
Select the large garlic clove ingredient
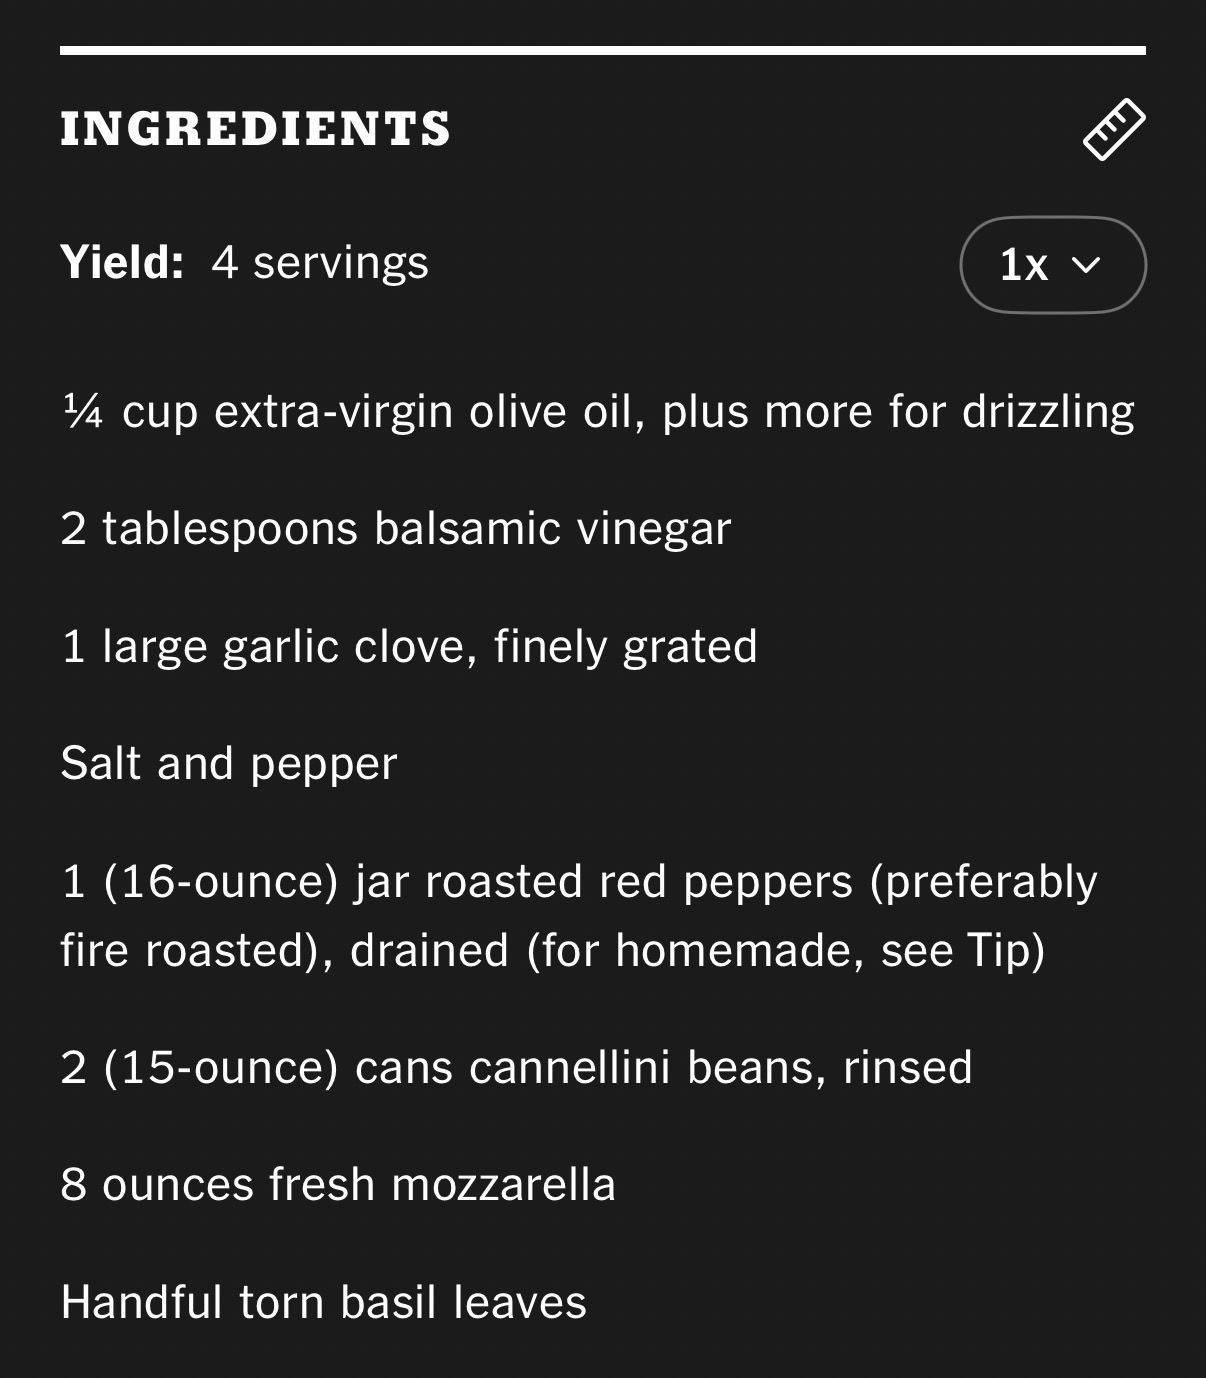tap(408, 646)
